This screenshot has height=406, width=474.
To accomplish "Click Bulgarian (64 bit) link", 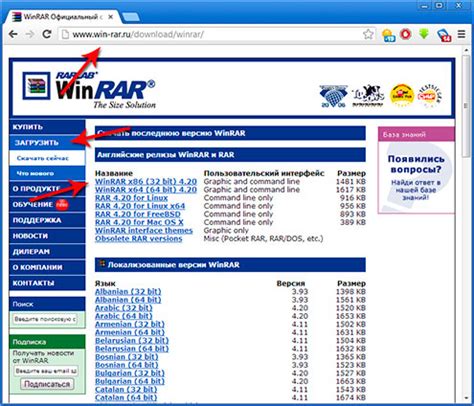I will pos(130,381).
